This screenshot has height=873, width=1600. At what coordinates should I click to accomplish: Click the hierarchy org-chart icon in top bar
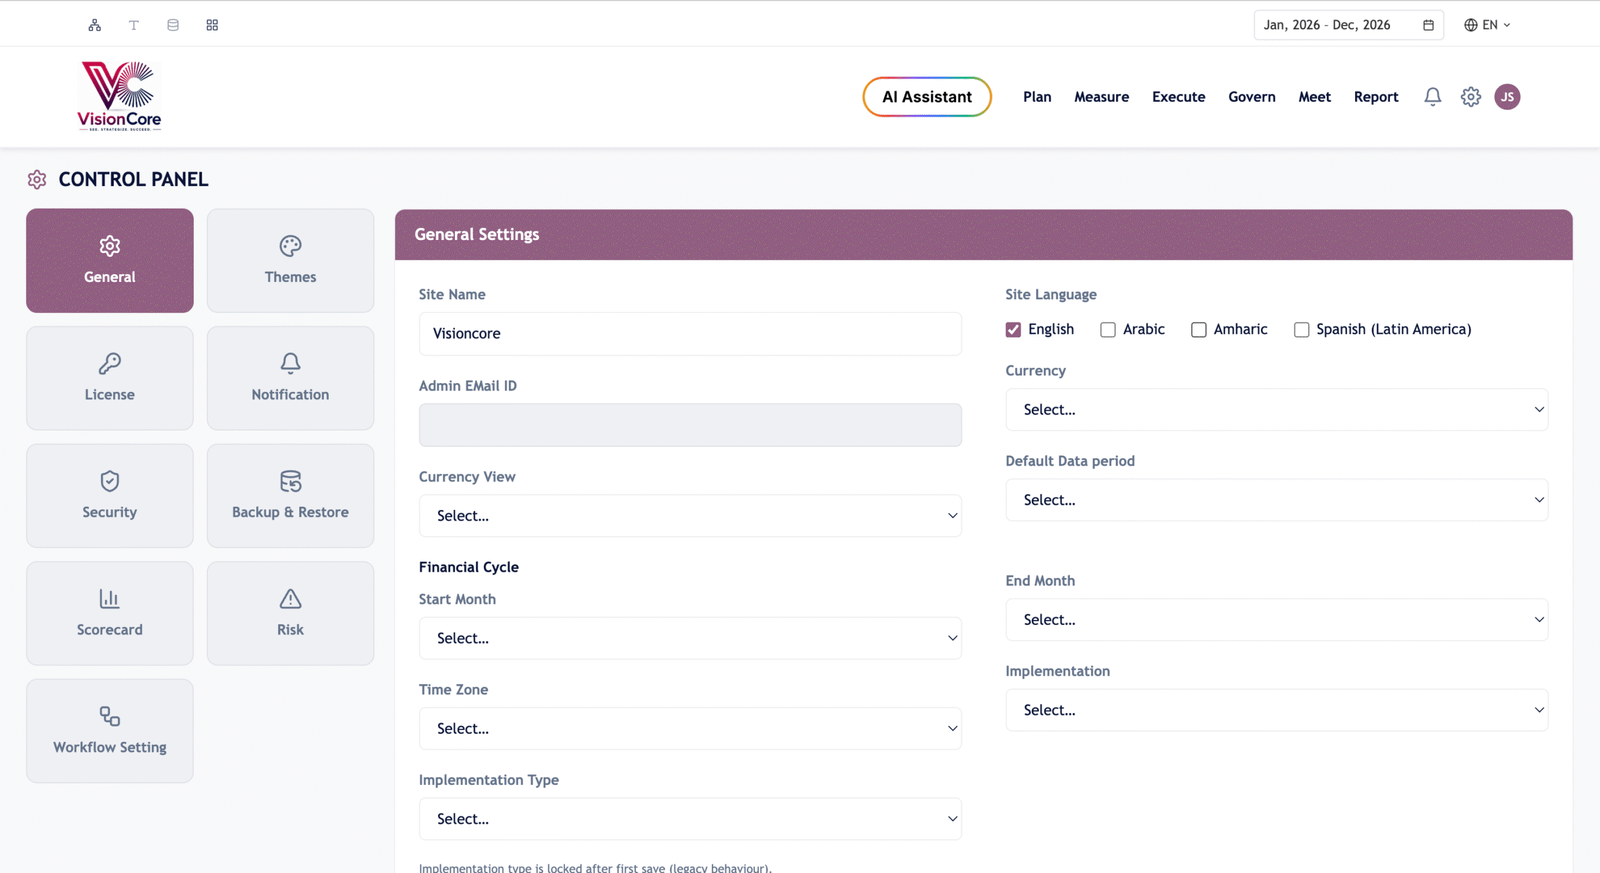(x=95, y=25)
